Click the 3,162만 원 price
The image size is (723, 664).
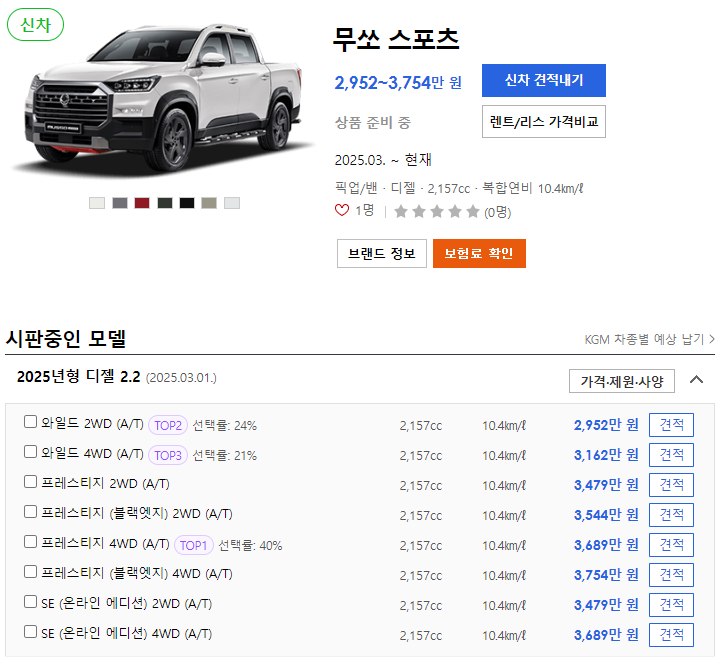[x=606, y=455]
